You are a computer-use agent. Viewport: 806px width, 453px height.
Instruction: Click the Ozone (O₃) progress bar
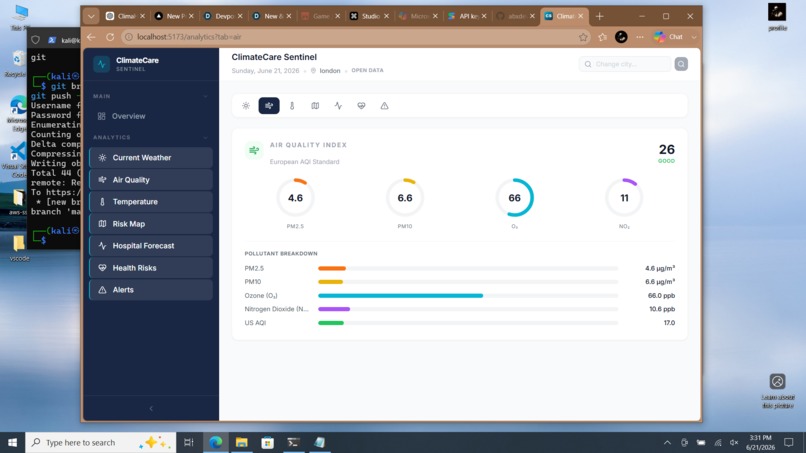[468, 296]
